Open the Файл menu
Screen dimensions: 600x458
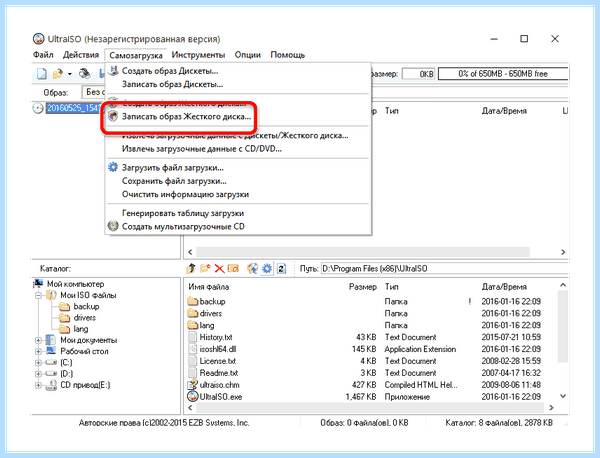click(43, 55)
